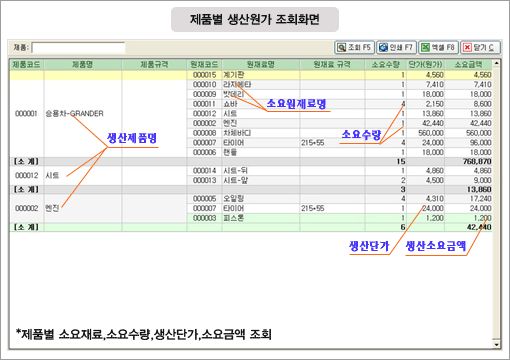Click the 소요수량 column header

coord(385,64)
